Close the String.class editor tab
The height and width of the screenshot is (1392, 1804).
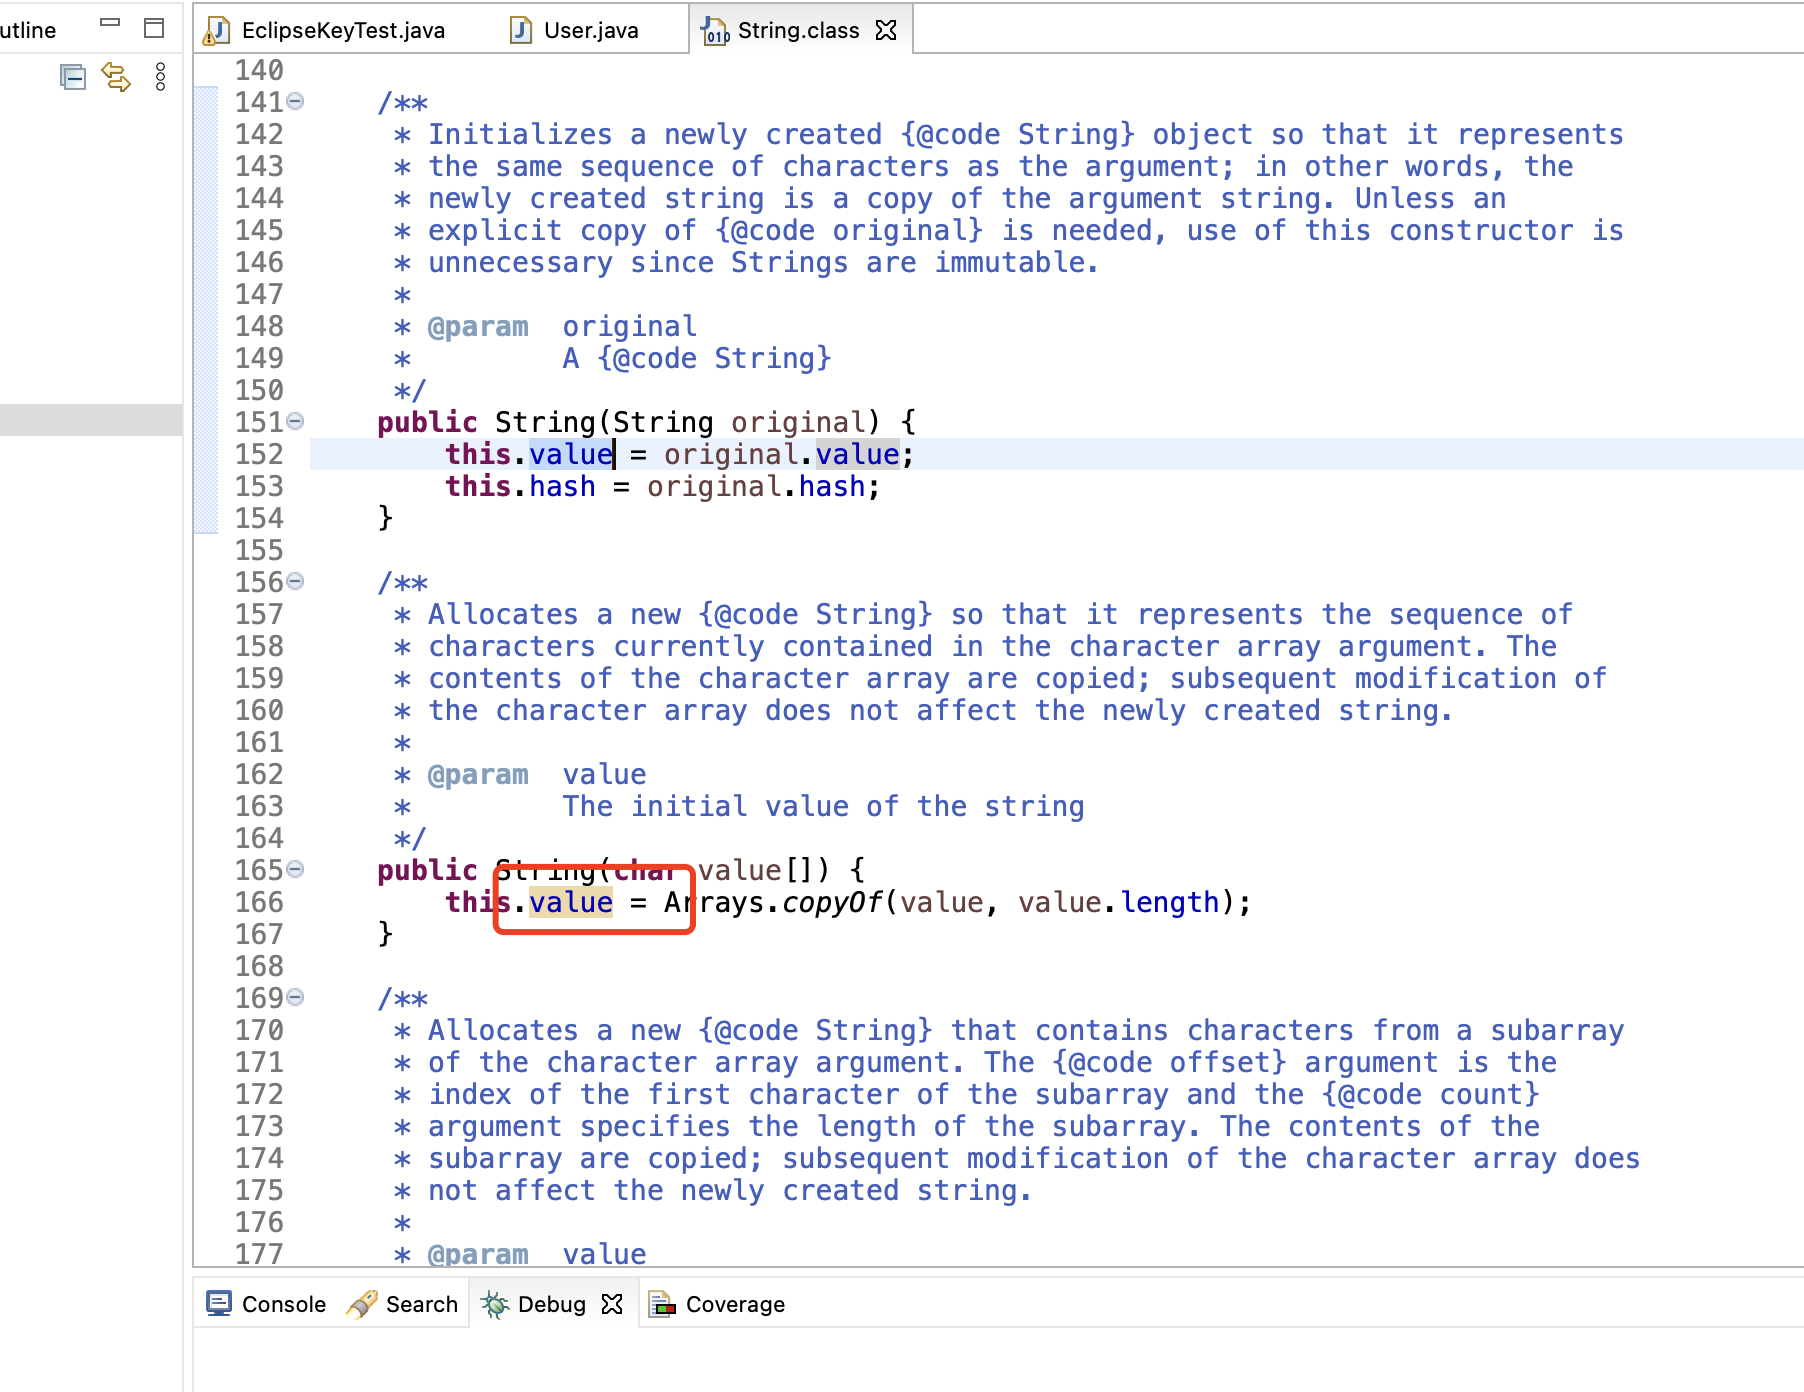pos(886,30)
